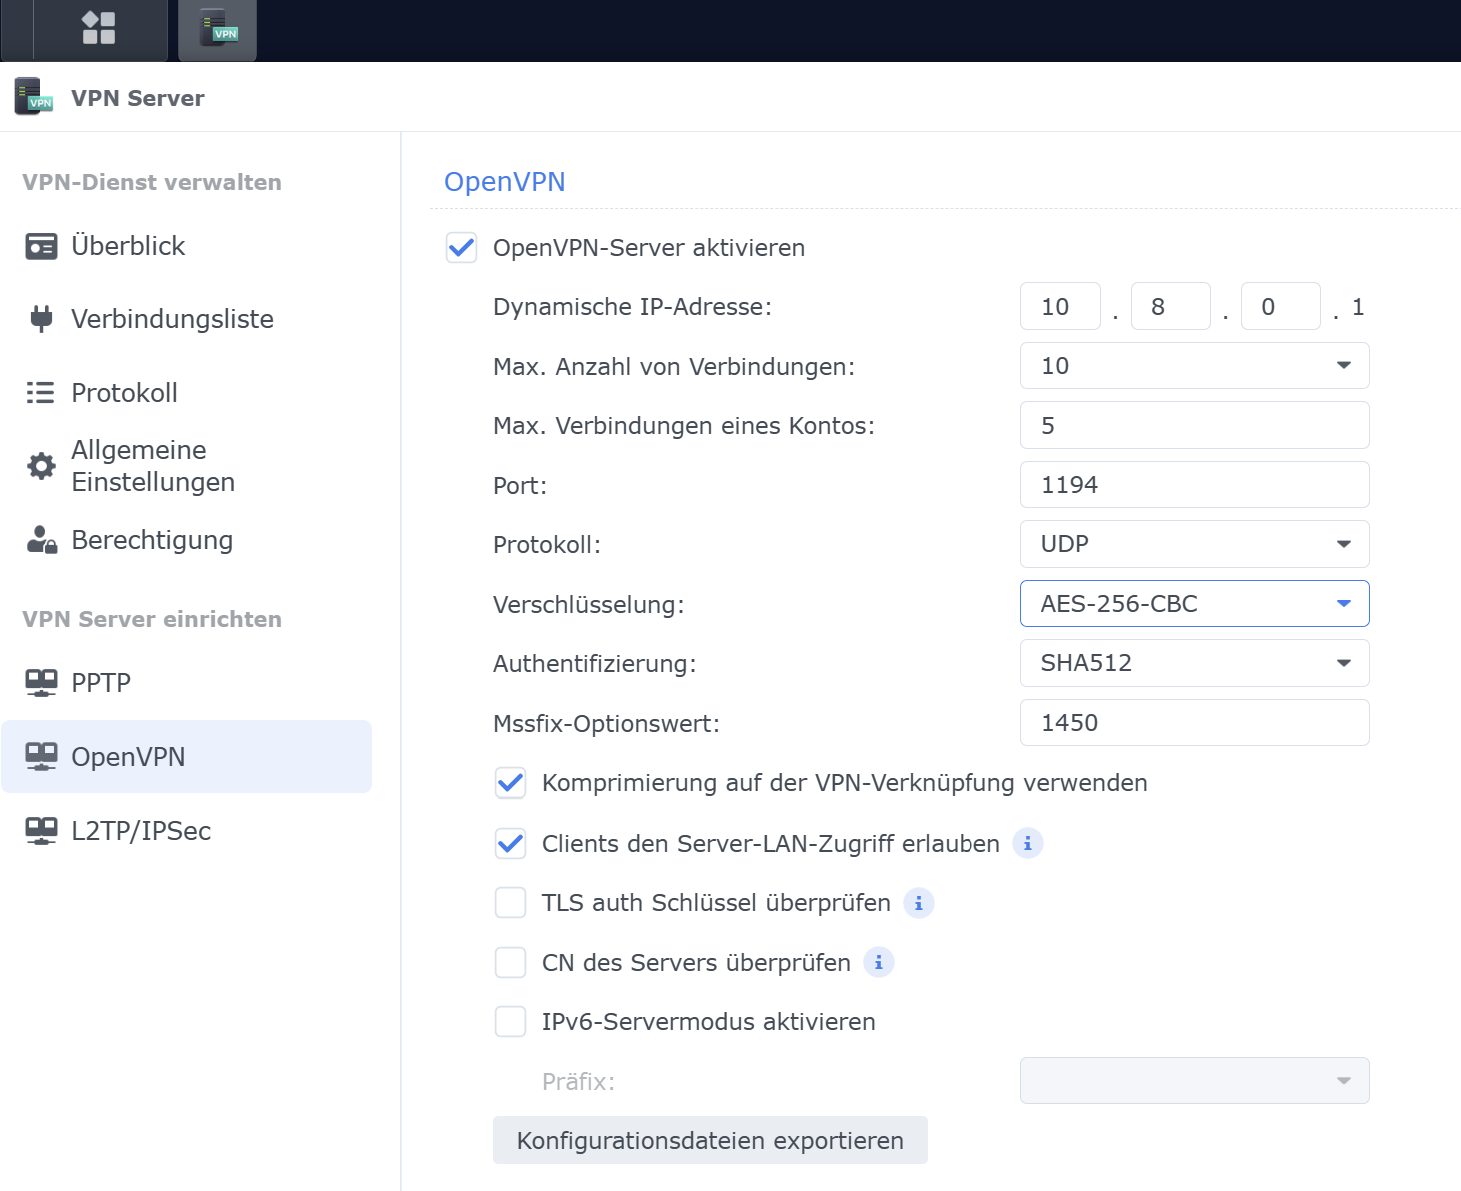The height and width of the screenshot is (1191, 1461).
Task: Expand the Verschlüsselung AES-256-CBC dropdown
Action: [x=1194, y=604]
